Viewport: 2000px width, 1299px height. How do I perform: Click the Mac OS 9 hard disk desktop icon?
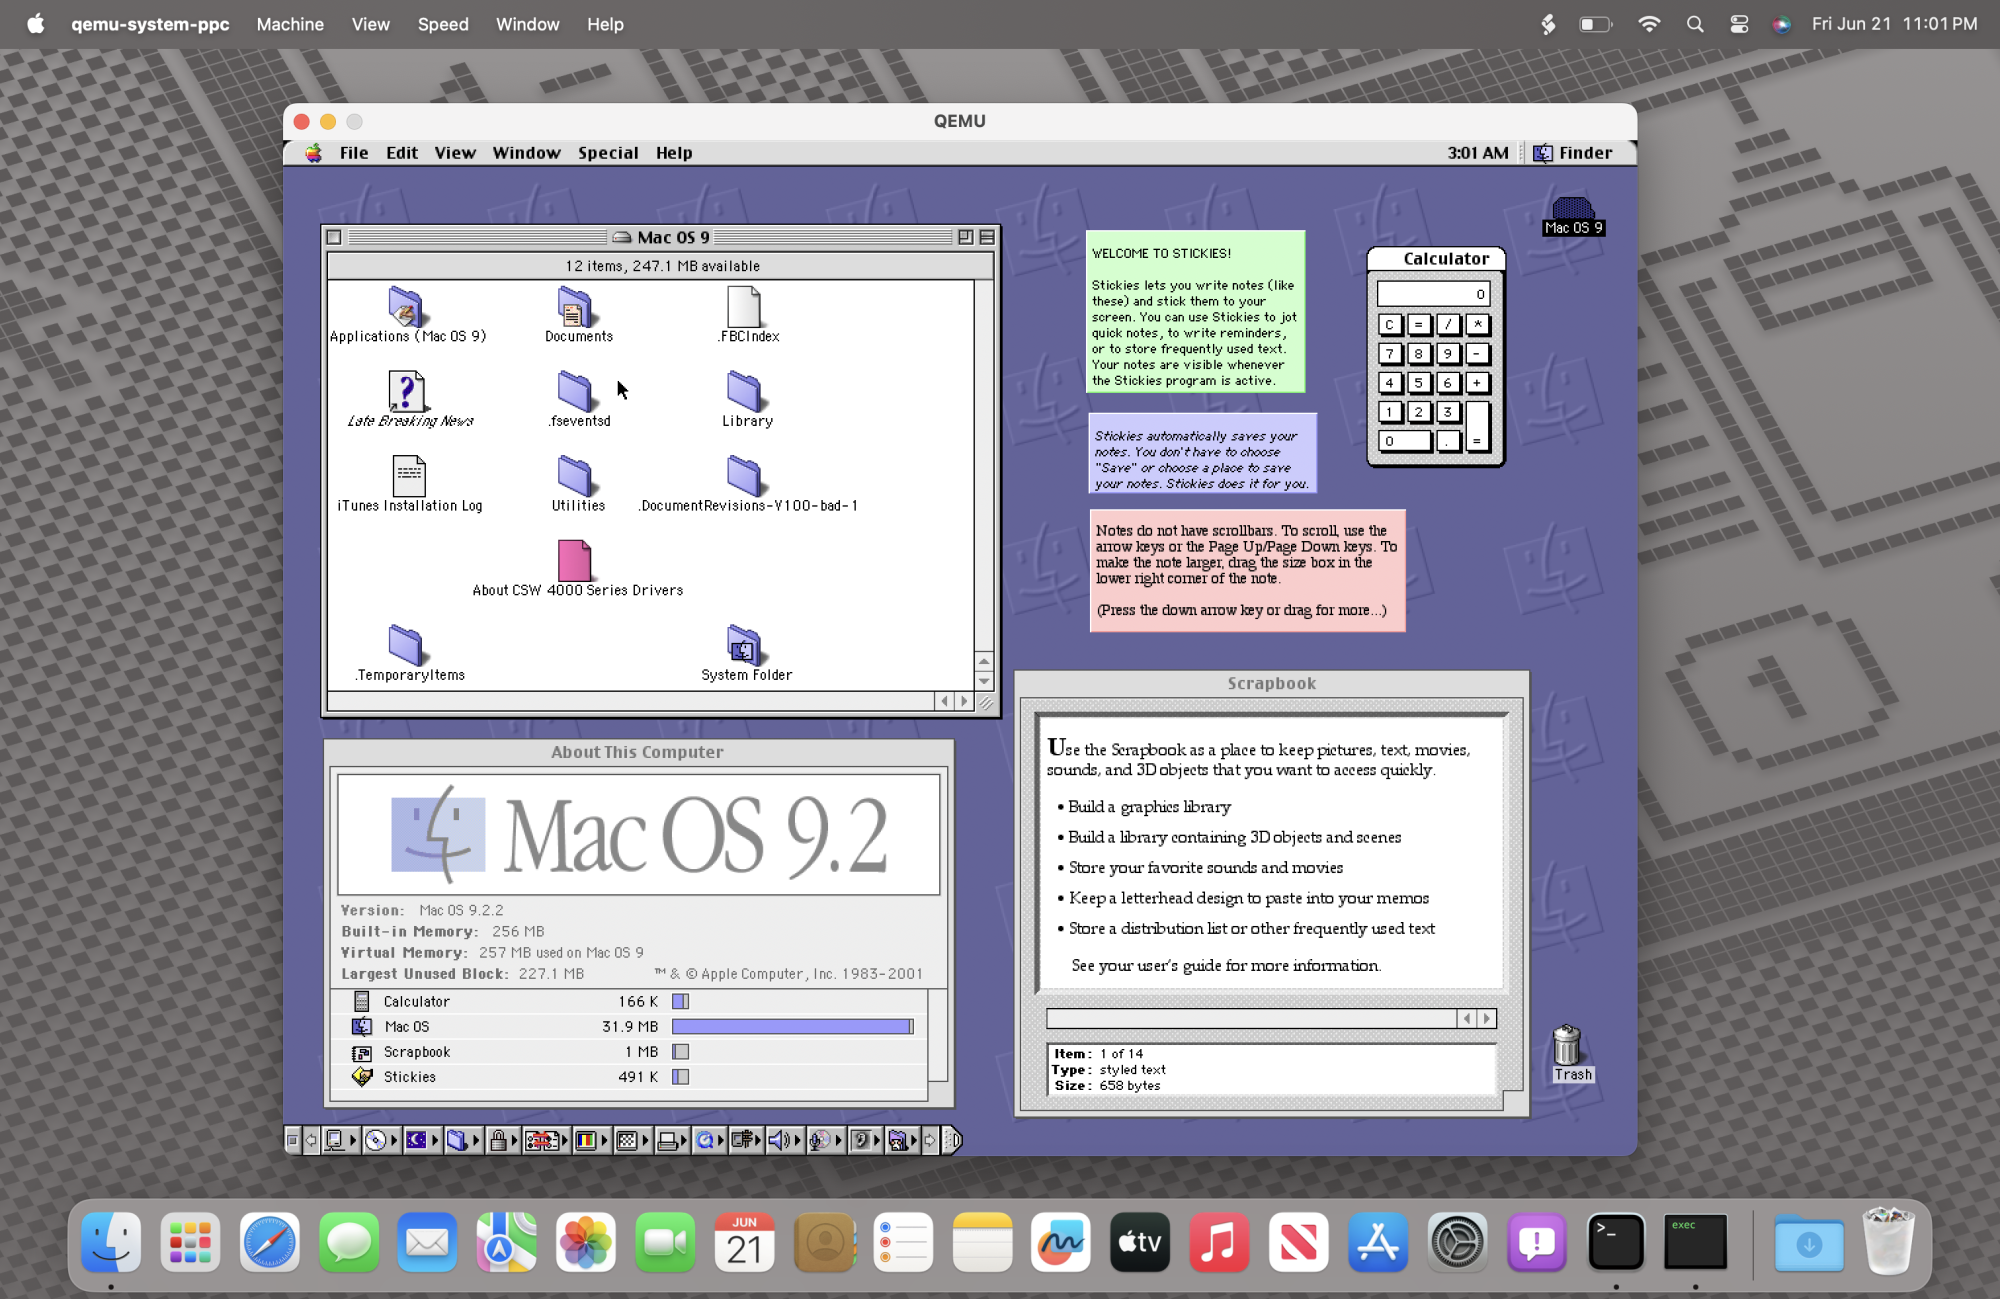click(x=1572, y=208)
